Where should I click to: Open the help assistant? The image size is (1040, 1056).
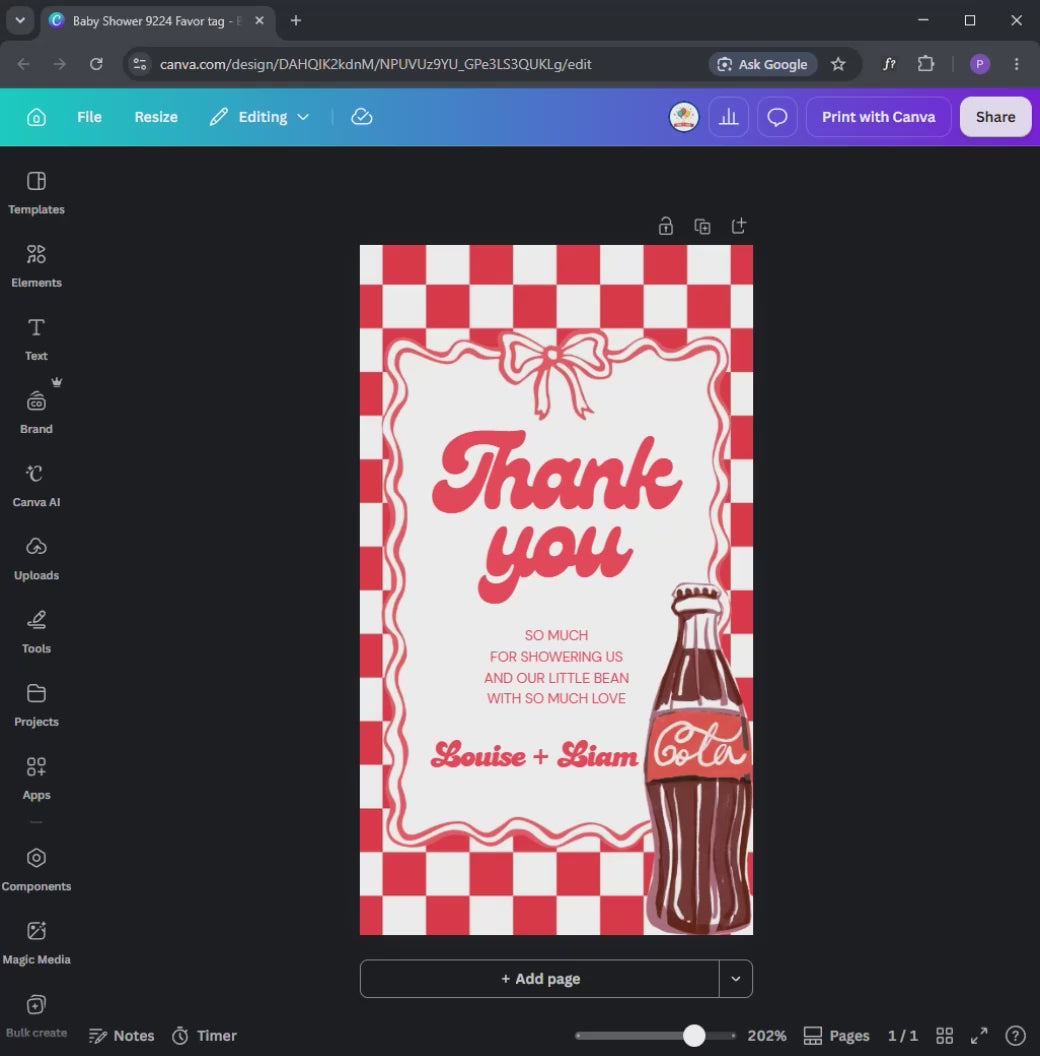coord(1015,1035)
